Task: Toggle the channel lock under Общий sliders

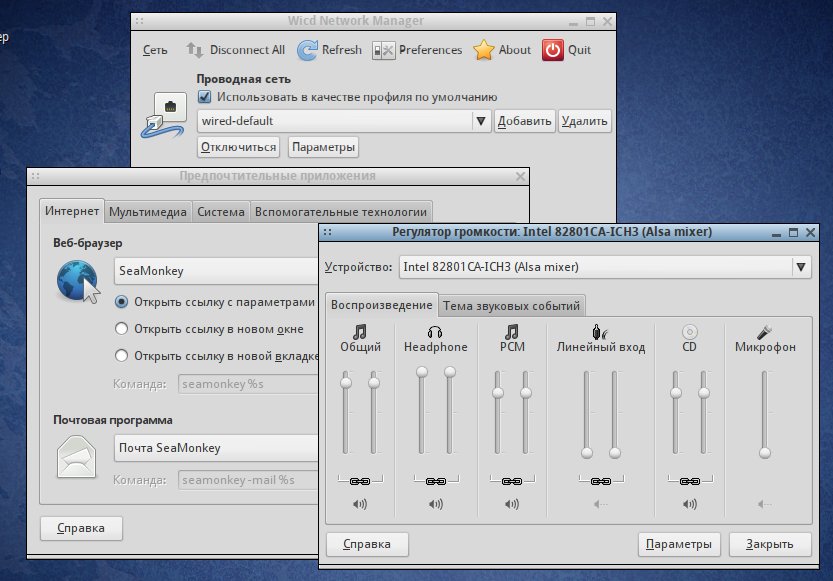Action: 360,481
